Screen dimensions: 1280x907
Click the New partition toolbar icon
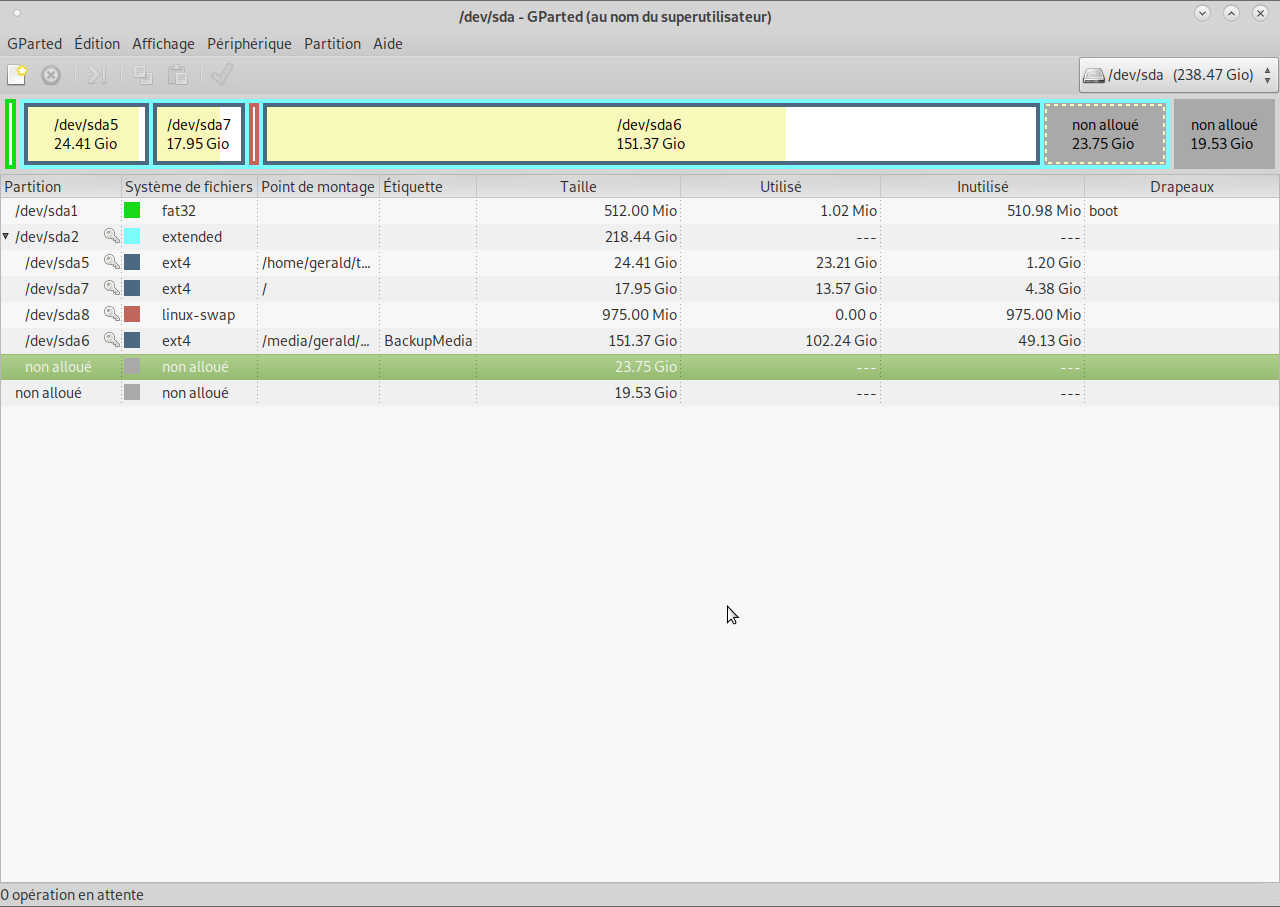[x=17, y=75]
